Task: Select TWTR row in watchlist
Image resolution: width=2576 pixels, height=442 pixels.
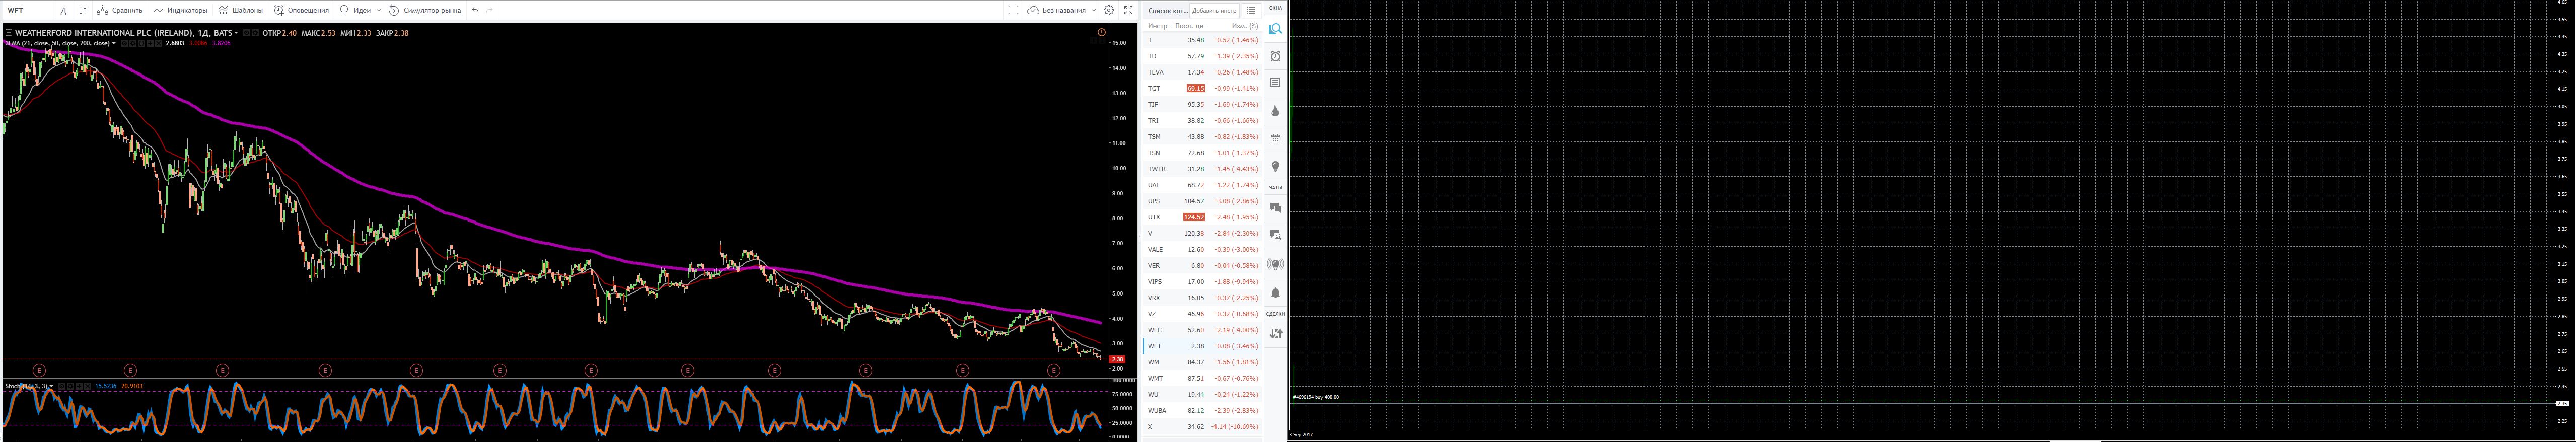Action: 1203,169
